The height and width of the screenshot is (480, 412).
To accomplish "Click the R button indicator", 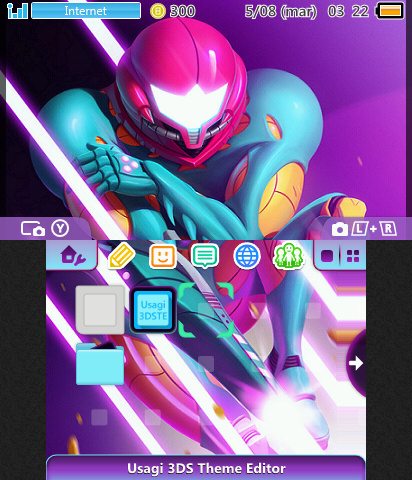I will click(x=388, y=229).
